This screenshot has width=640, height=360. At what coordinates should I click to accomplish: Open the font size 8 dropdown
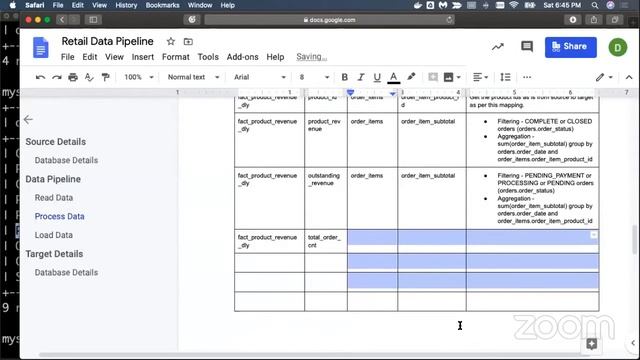pos(314,77)
